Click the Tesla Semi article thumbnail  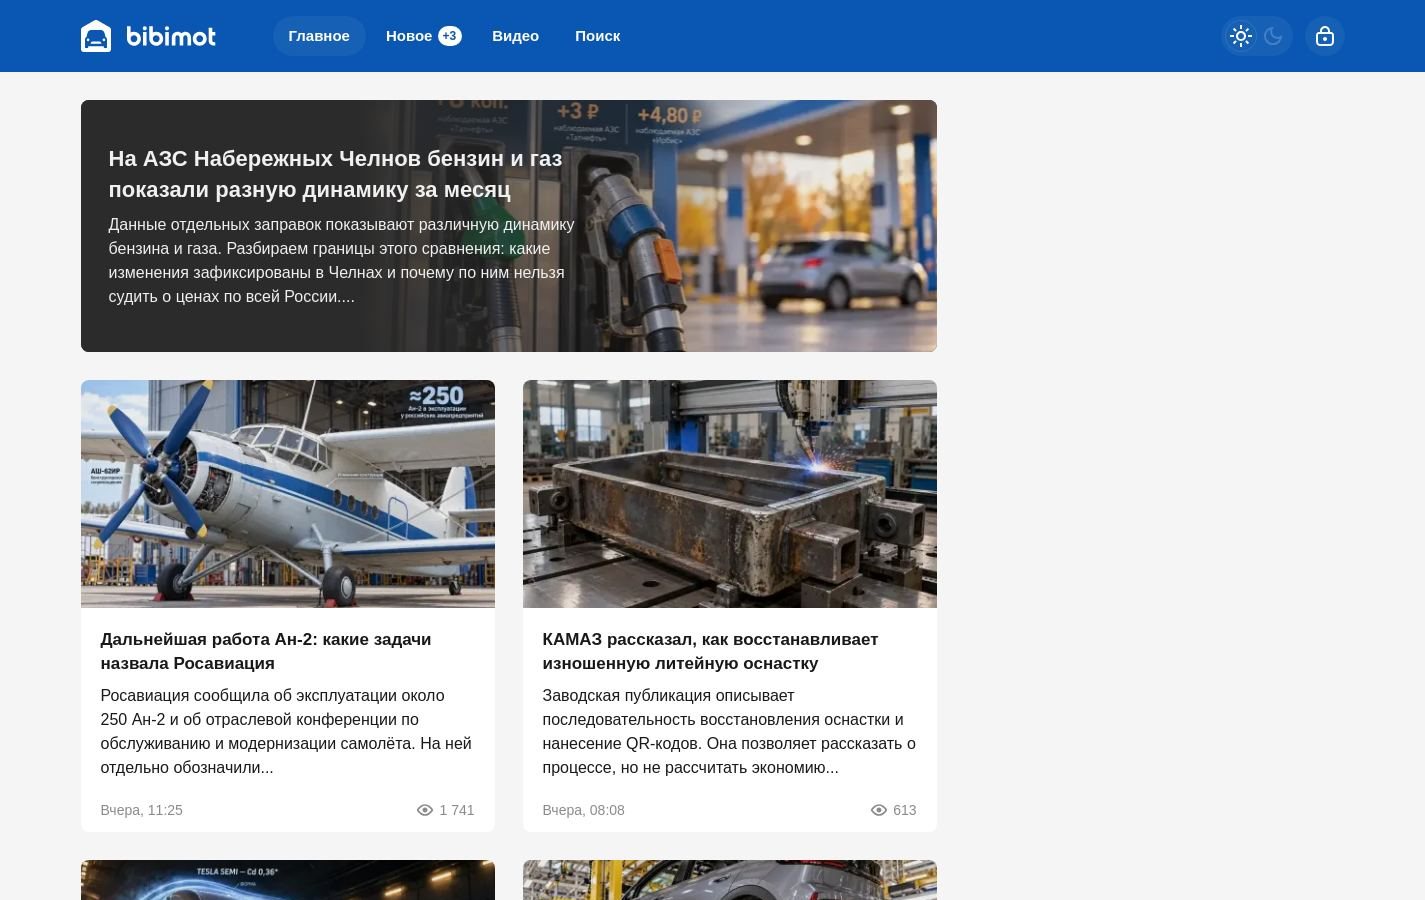288,880
